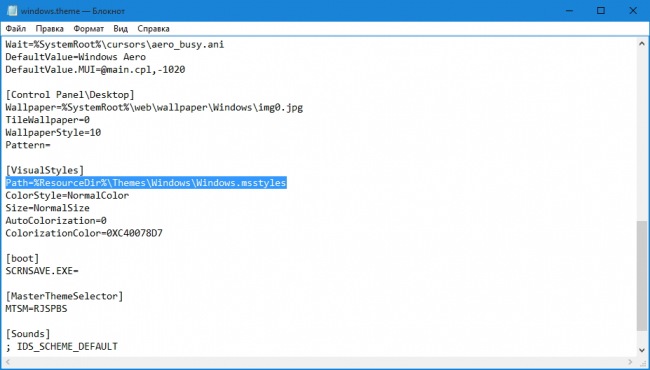Screen dimensions: 650x370
Task: Click the Wait=%SystemRoot%\cursors\aero_busy.ani line
Action: point(115,44)
